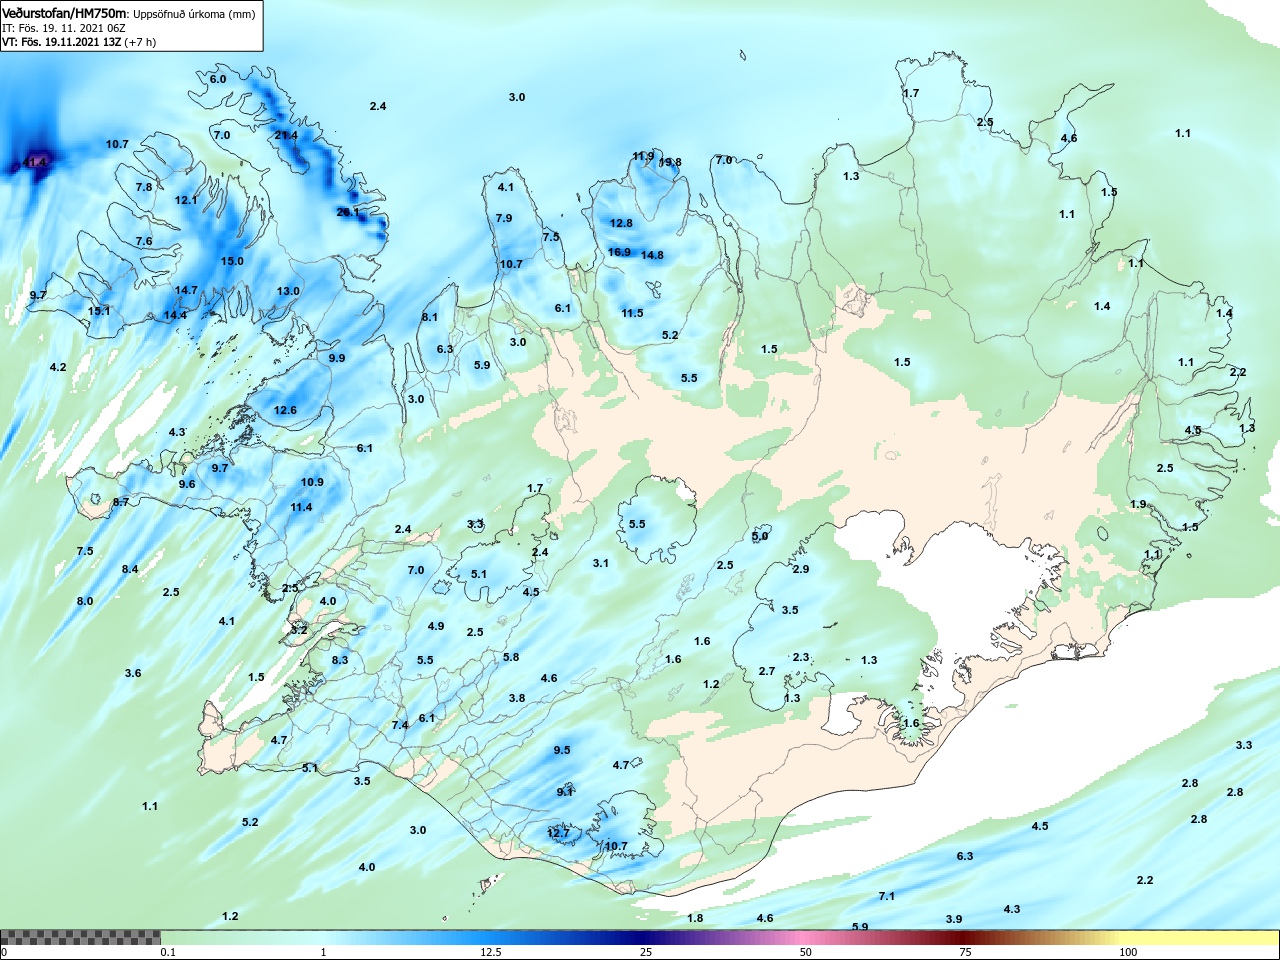Click the 5.8 precipitation value
The image size is (1280, 960).
click(511, 657)
